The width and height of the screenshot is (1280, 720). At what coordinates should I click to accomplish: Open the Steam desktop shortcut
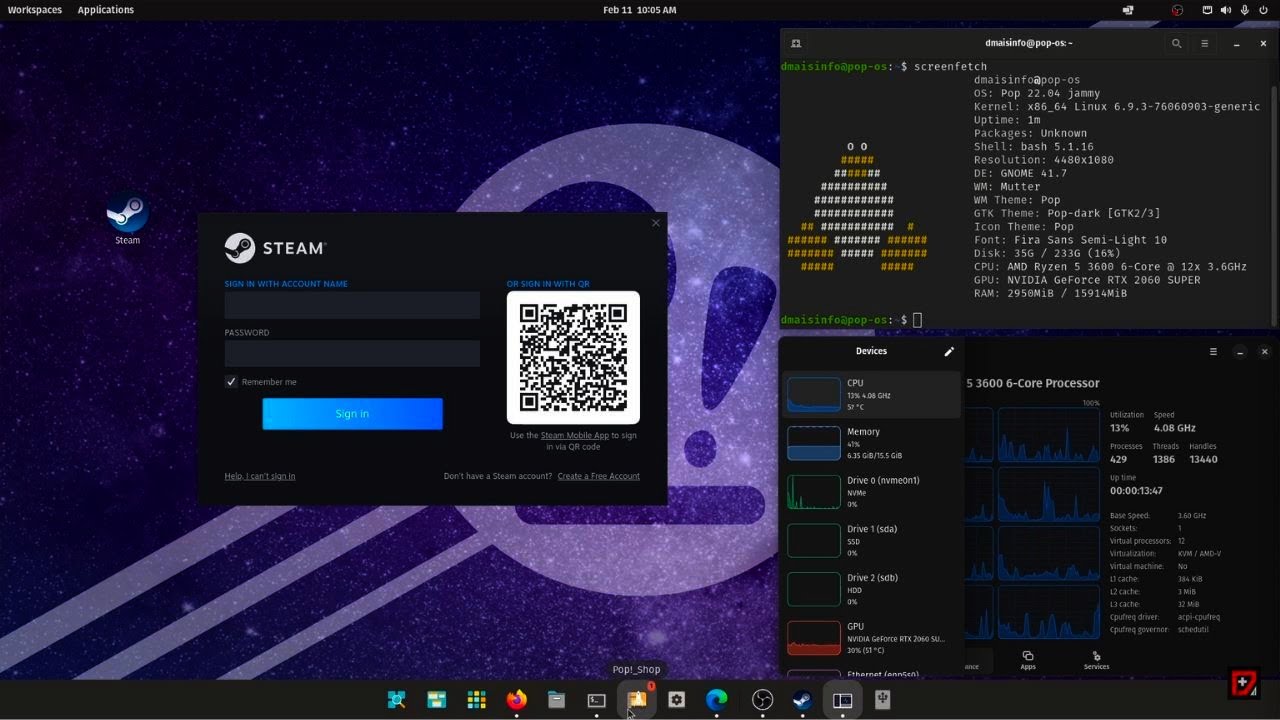[x=127, y=219]
